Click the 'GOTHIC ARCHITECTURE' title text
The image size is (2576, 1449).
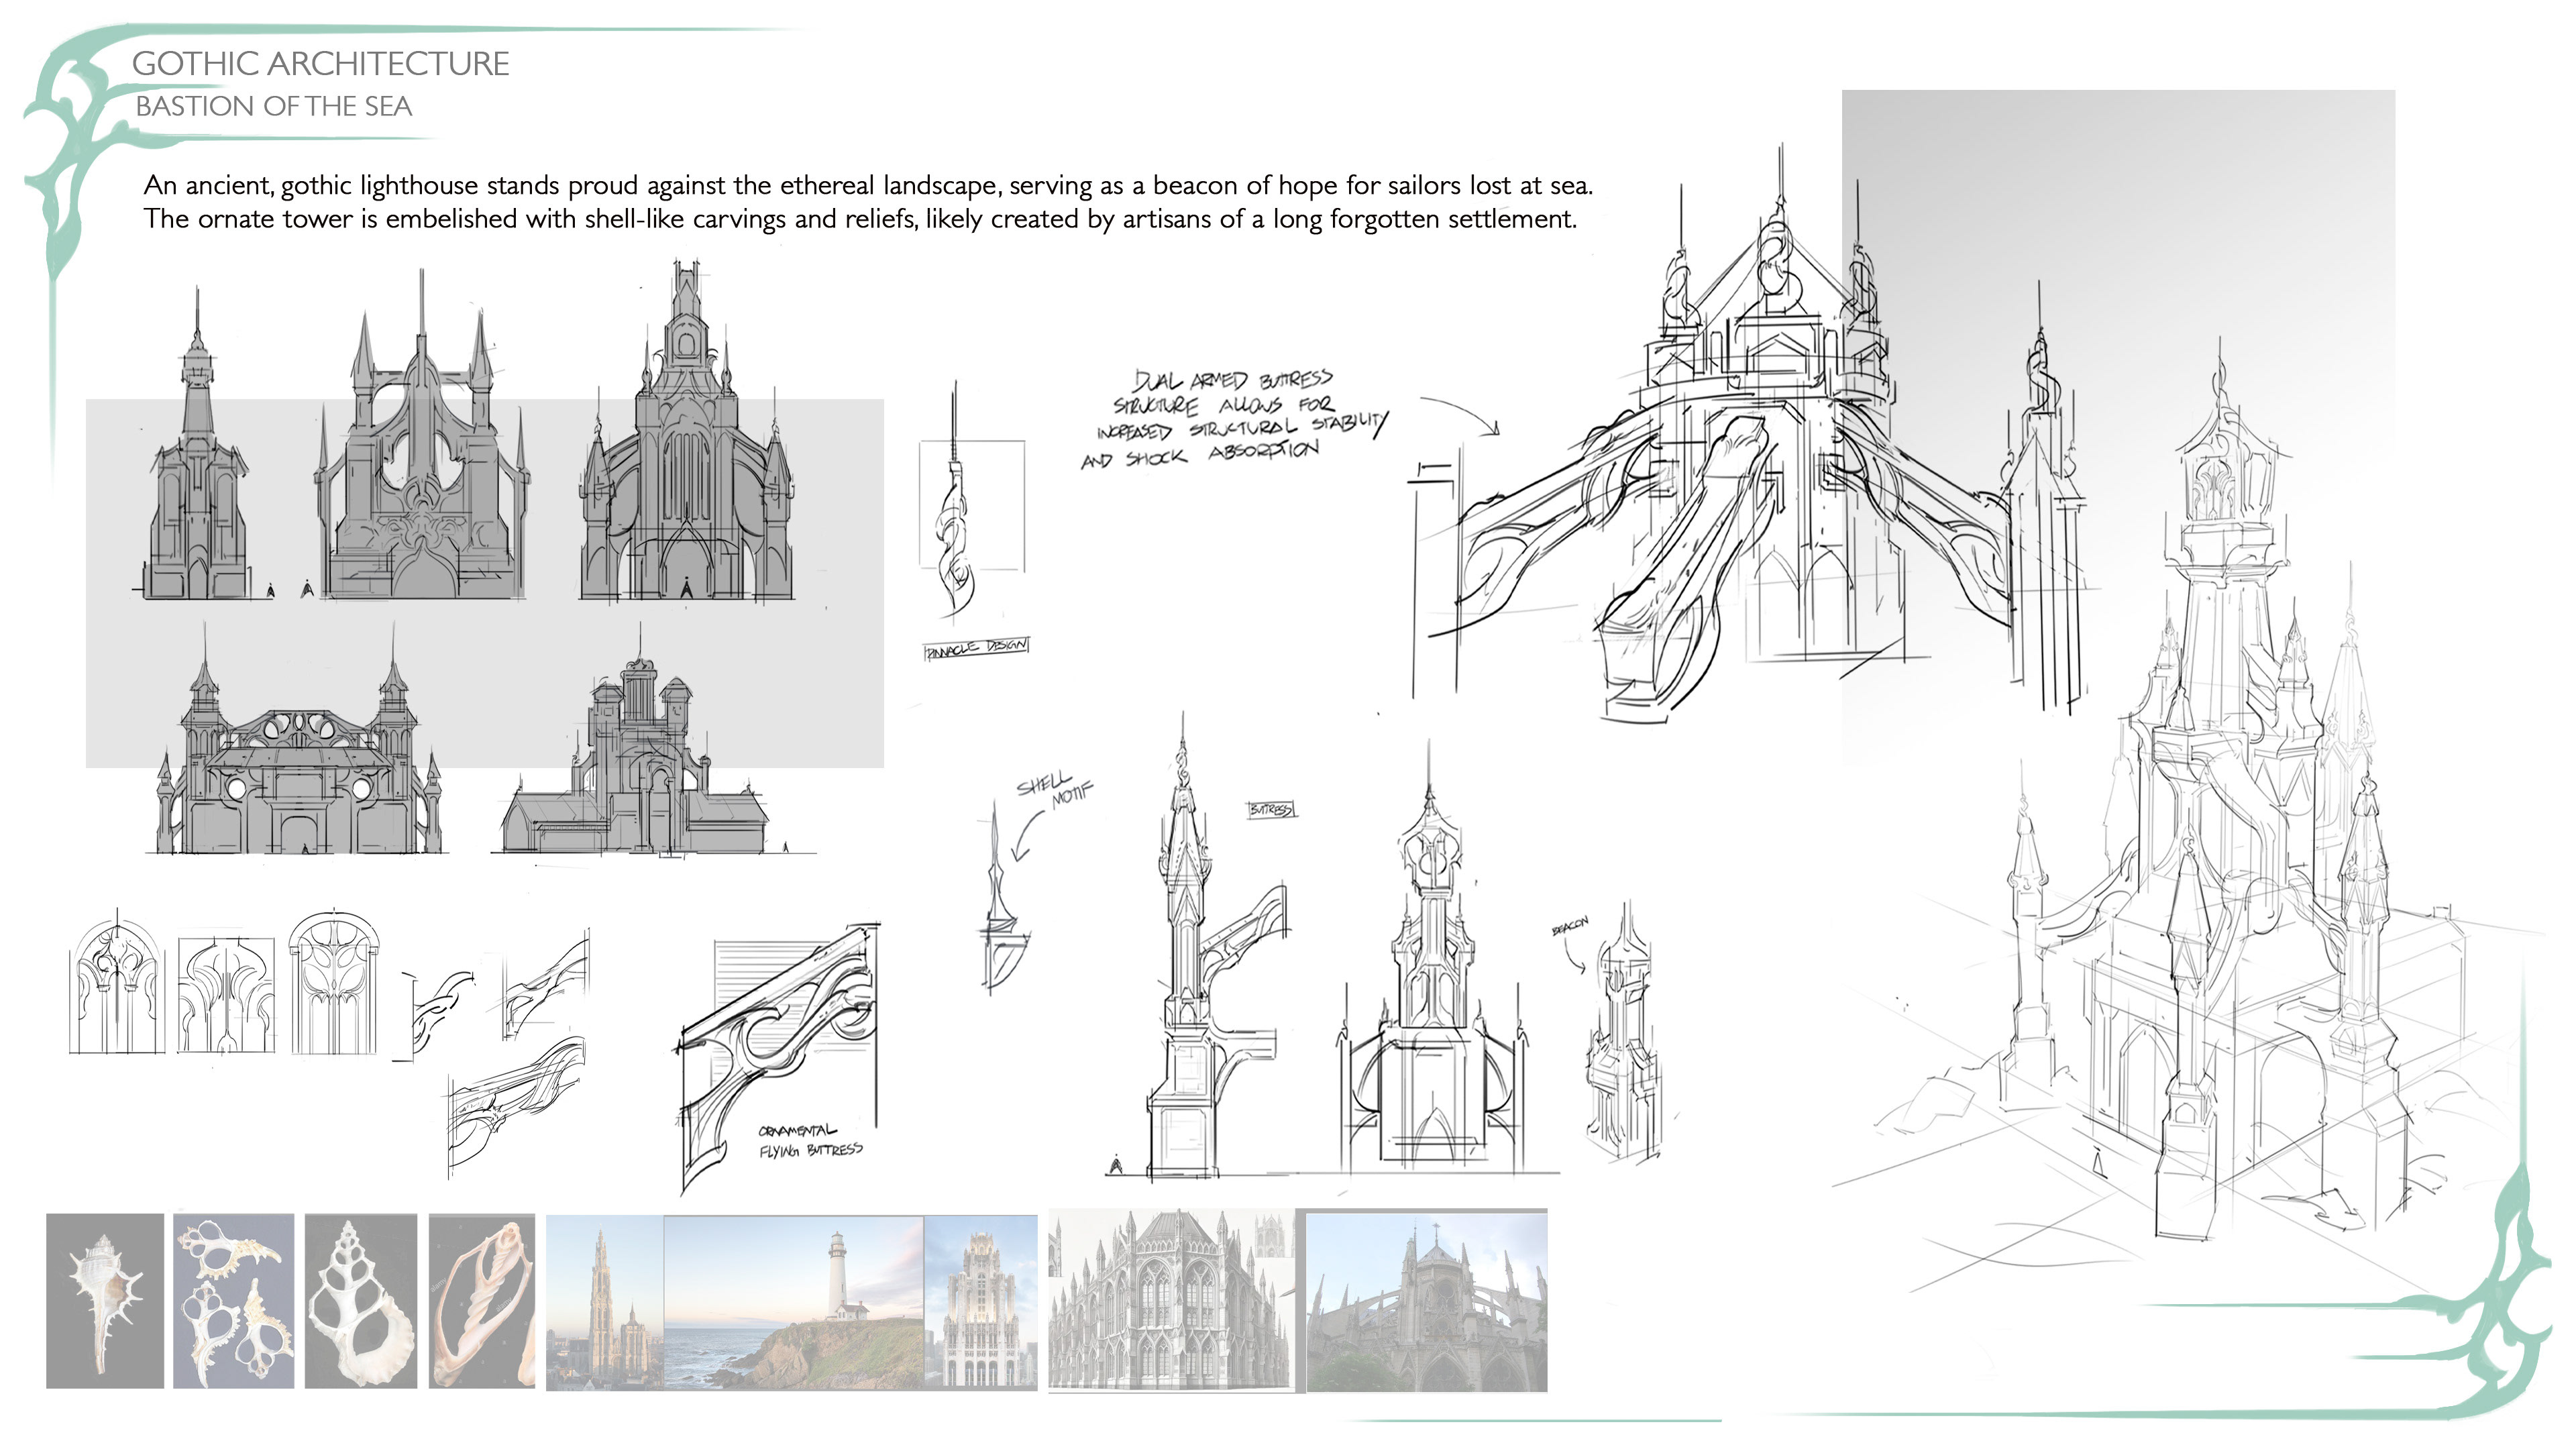point(320,64)
